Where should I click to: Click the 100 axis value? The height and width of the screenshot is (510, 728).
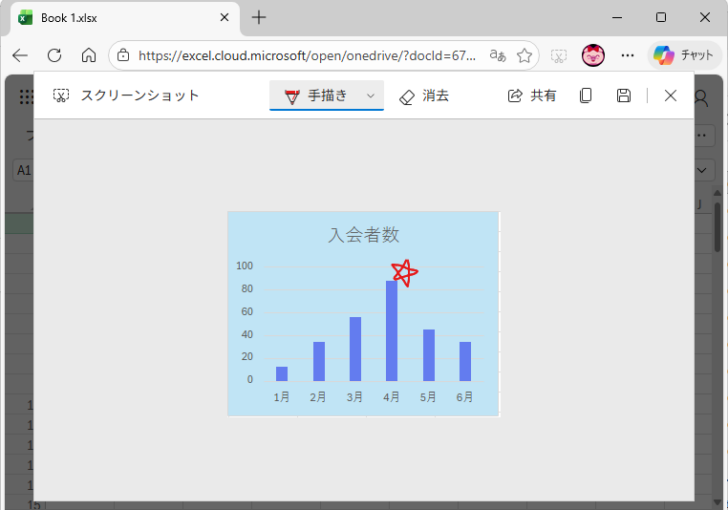(244, 266)
